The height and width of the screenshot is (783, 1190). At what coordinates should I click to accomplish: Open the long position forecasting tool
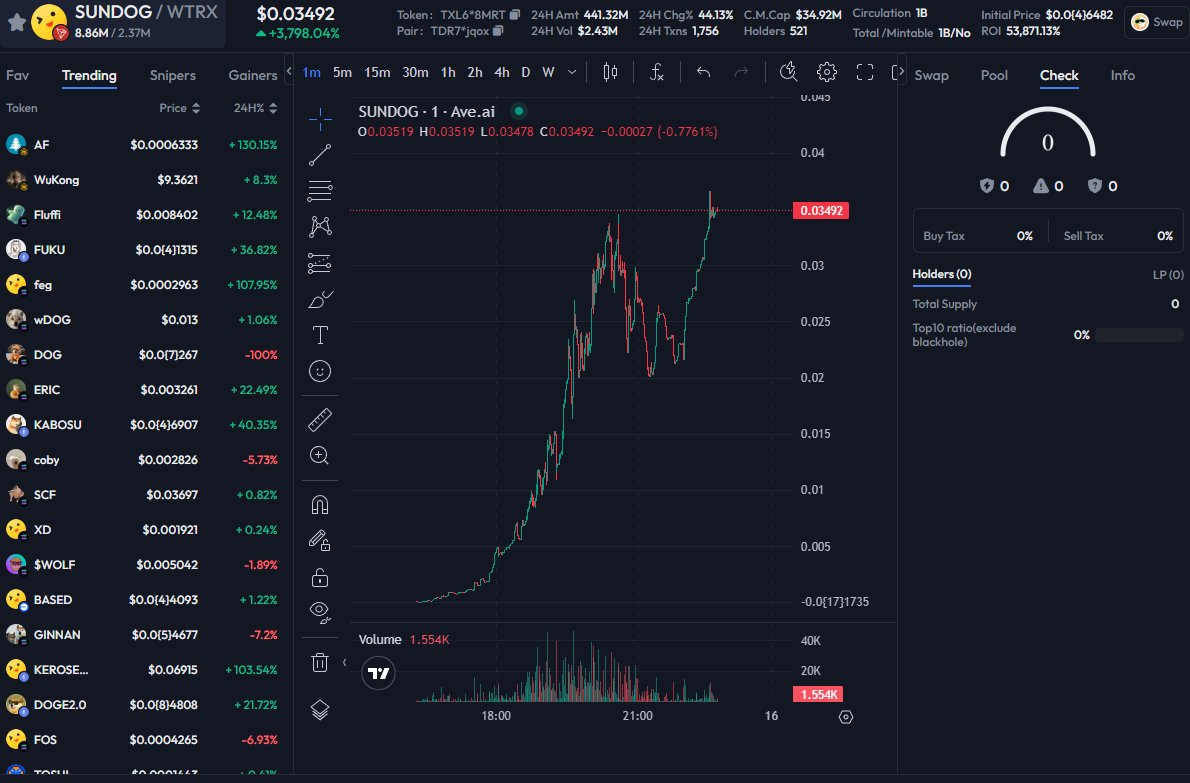coord(320,263)
